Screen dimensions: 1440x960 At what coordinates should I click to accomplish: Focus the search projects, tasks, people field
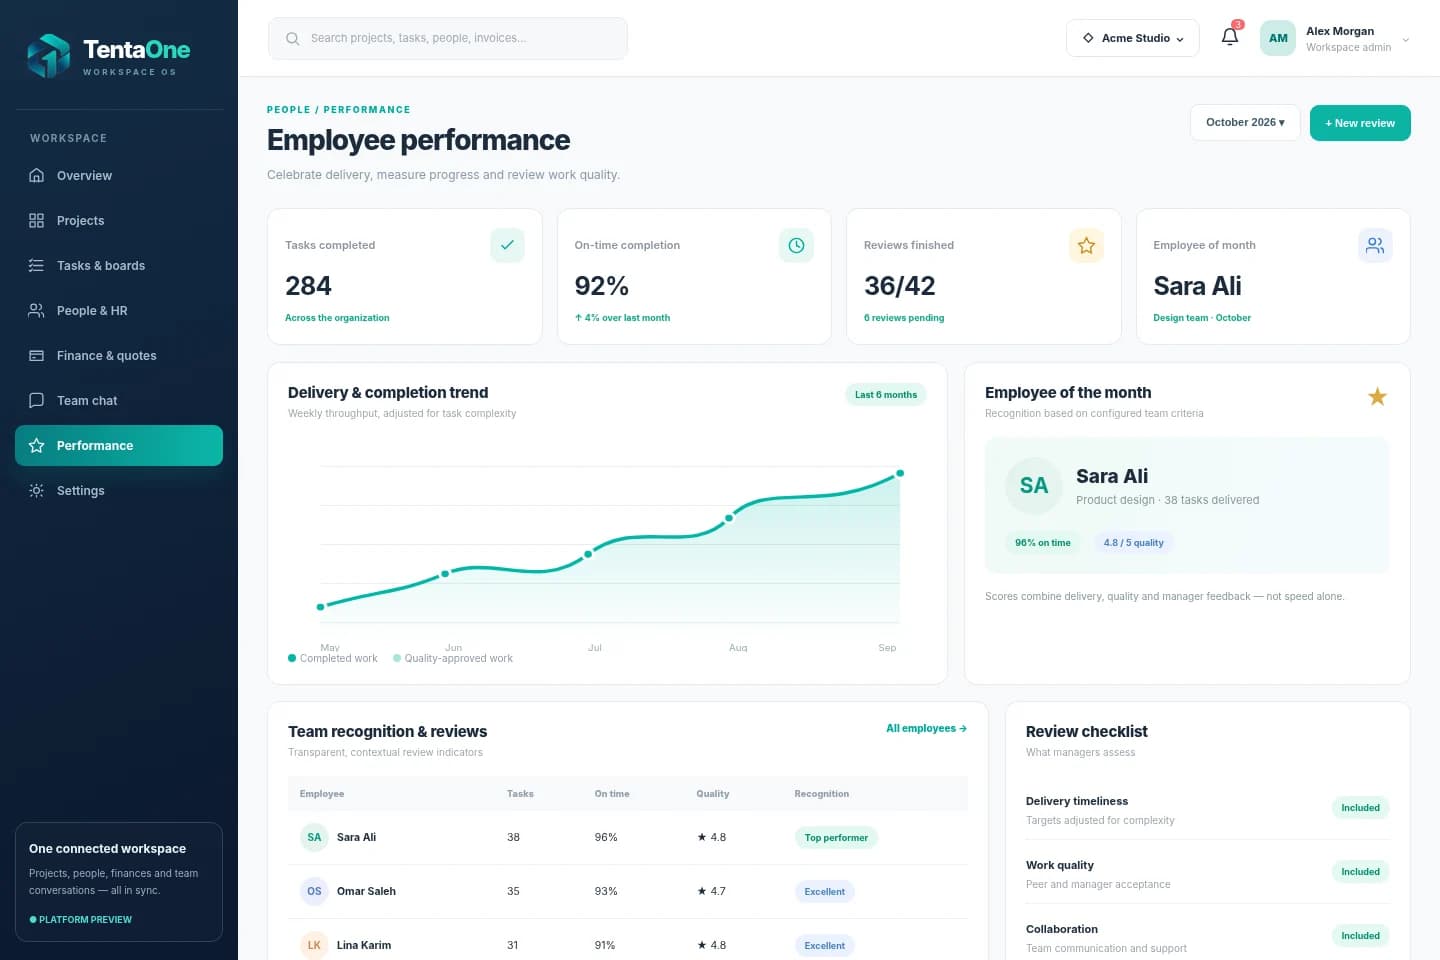(x=448, y=38)
